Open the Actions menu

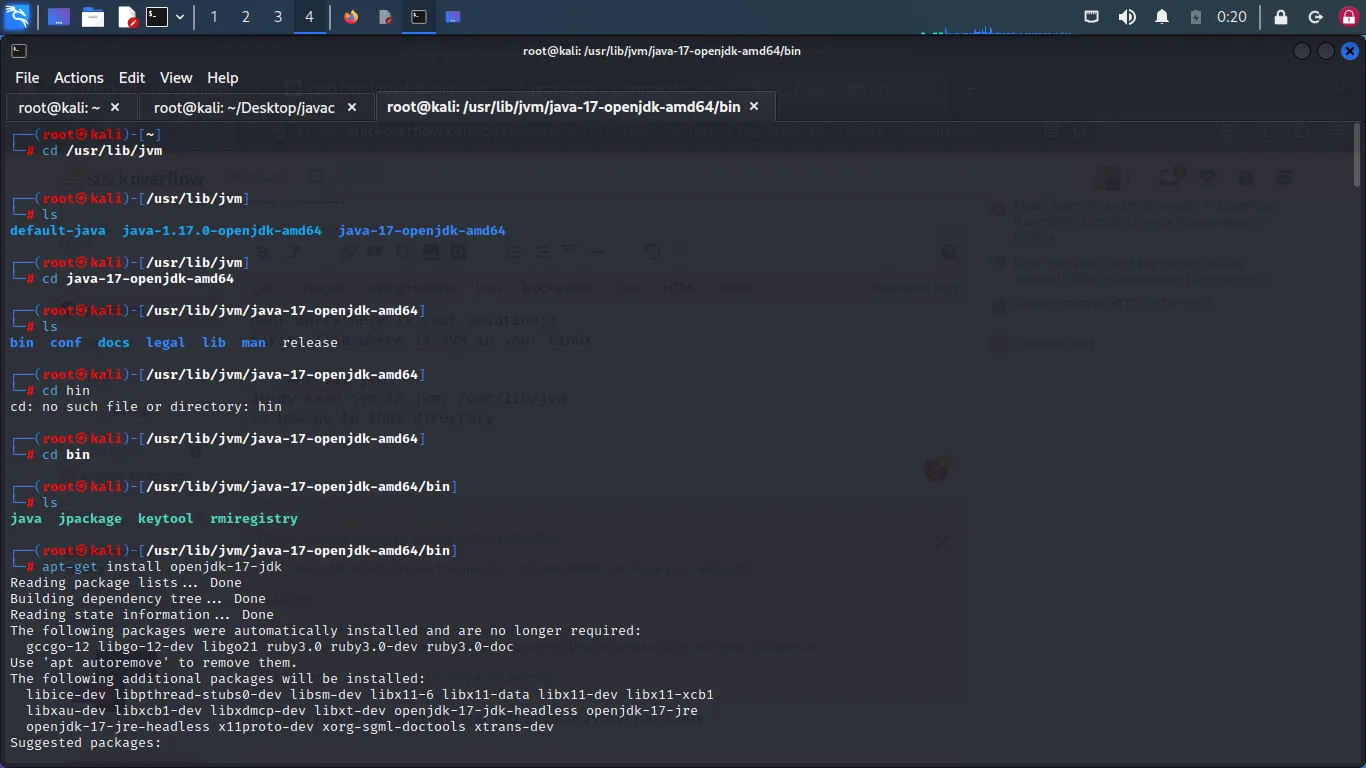79,78
